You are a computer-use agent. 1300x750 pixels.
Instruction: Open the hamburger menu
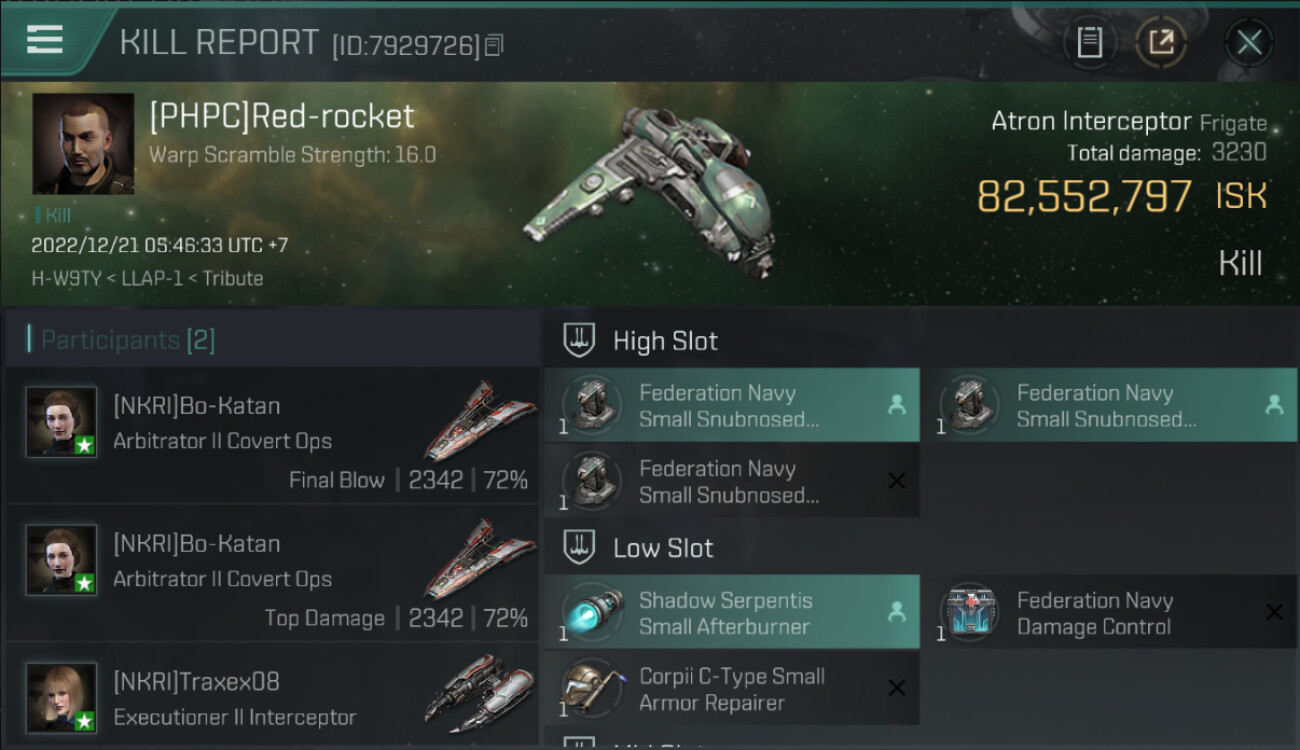[x=45, y=40]
